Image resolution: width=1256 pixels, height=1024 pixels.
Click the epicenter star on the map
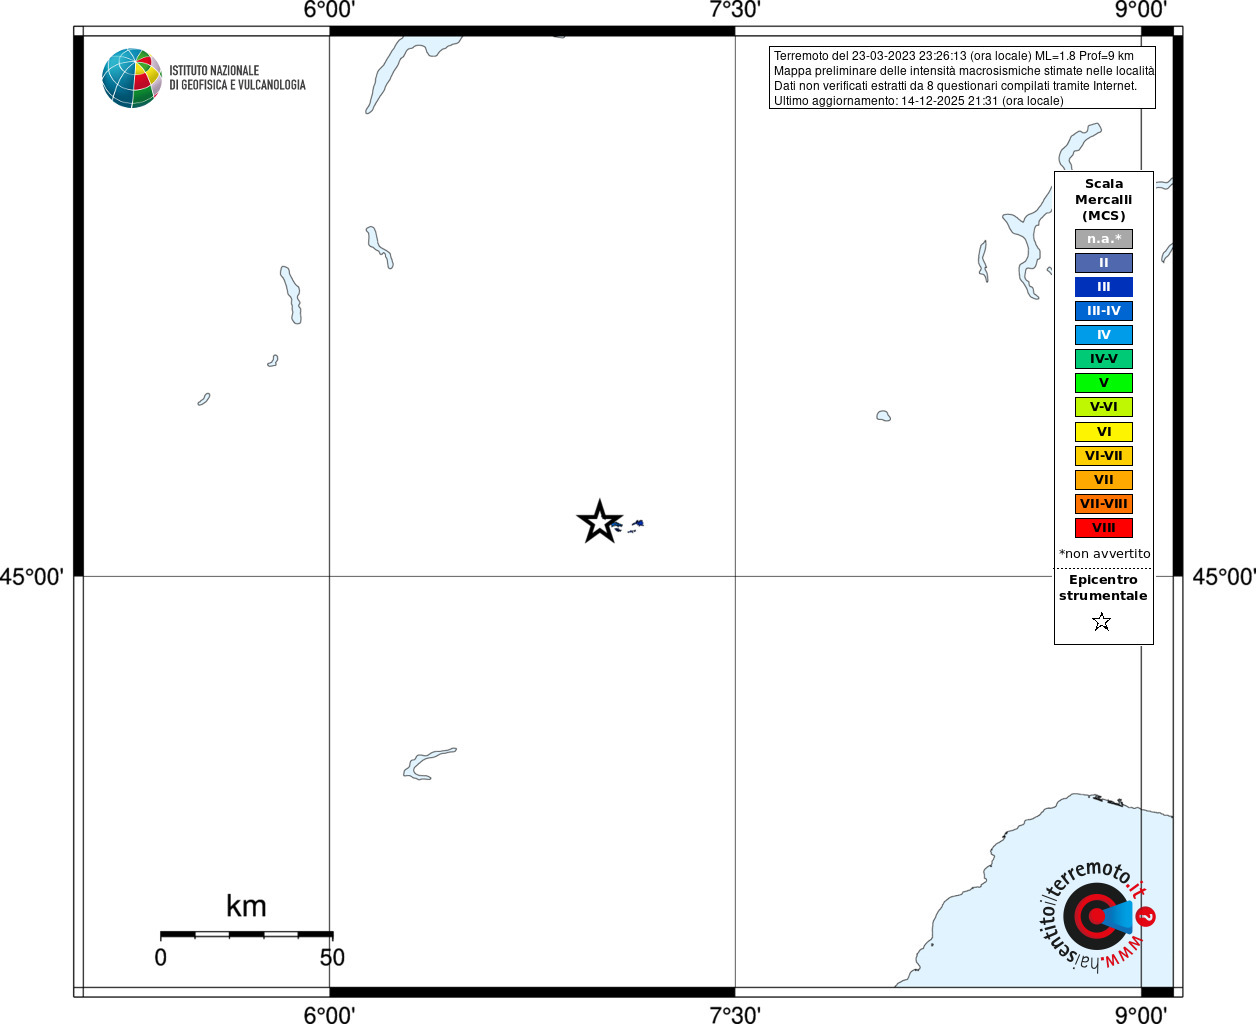[x=599, y=521]
